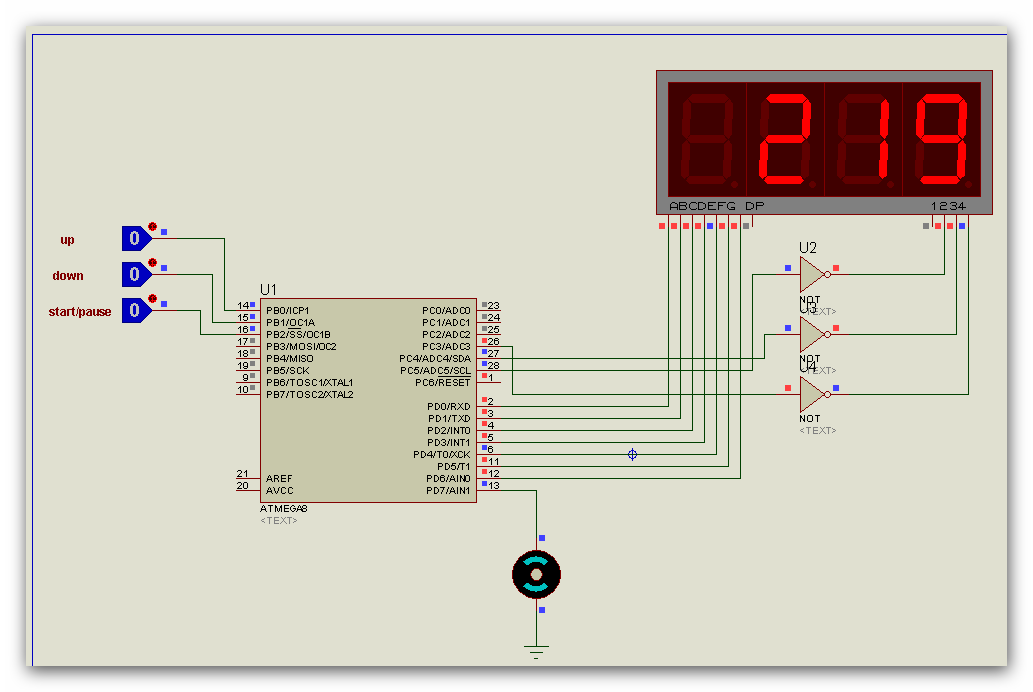Click the PB0/ICP1 pin label

coord(288,311)
